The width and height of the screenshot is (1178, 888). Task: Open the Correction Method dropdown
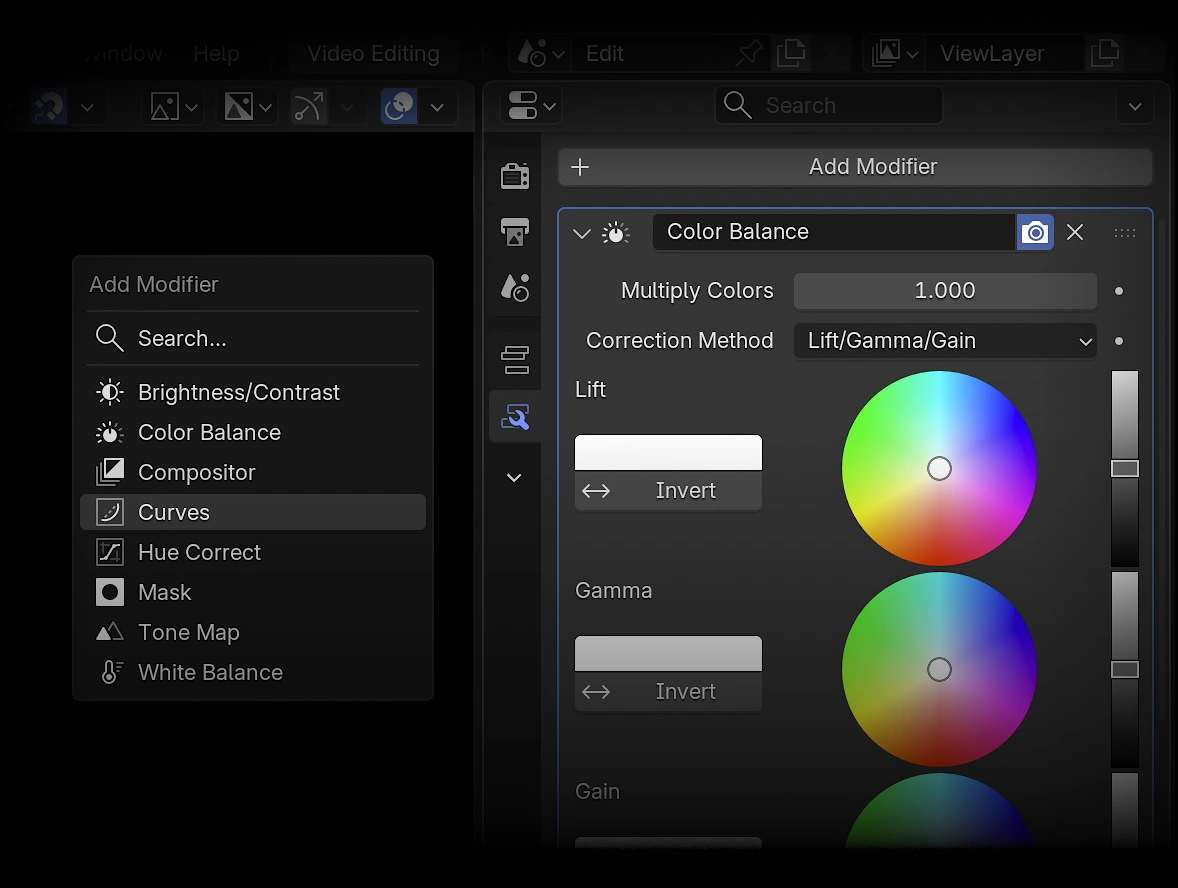(x=944, y=341)
